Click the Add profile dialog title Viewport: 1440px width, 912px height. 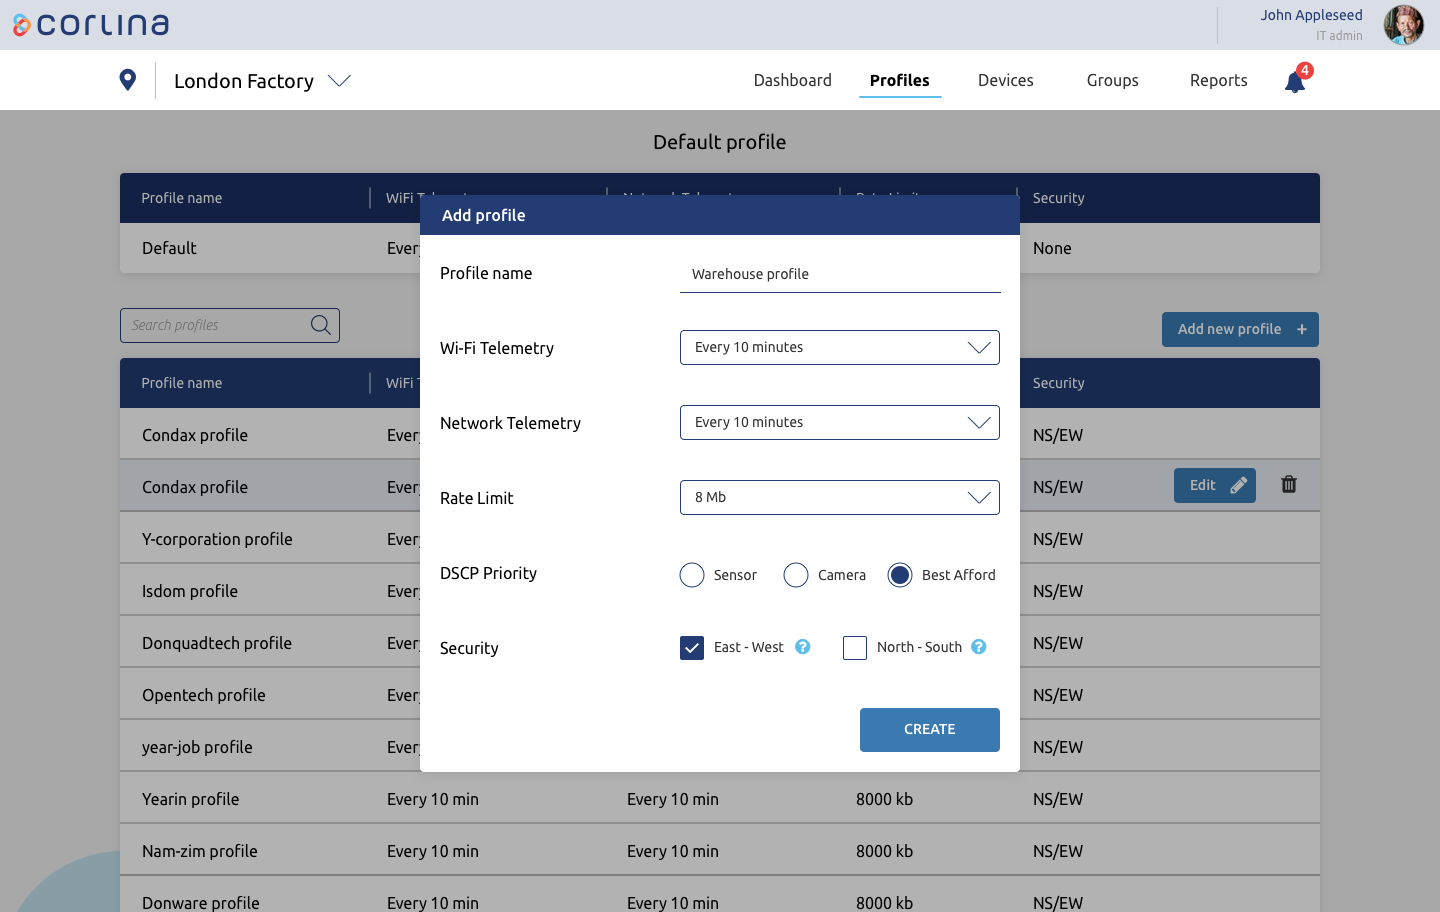(x=484, y=215)
